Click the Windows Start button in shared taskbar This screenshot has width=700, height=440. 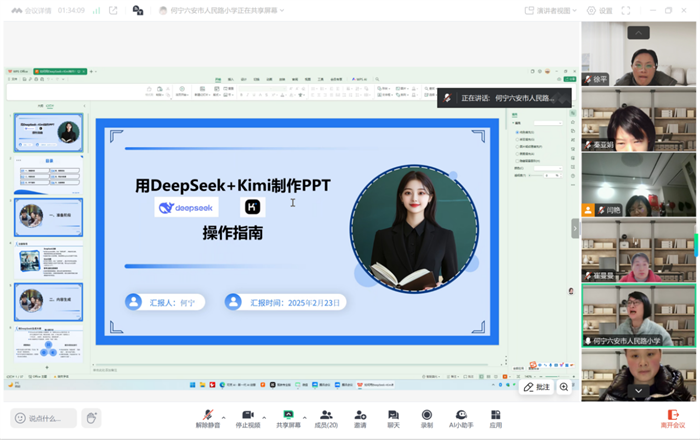192,385
